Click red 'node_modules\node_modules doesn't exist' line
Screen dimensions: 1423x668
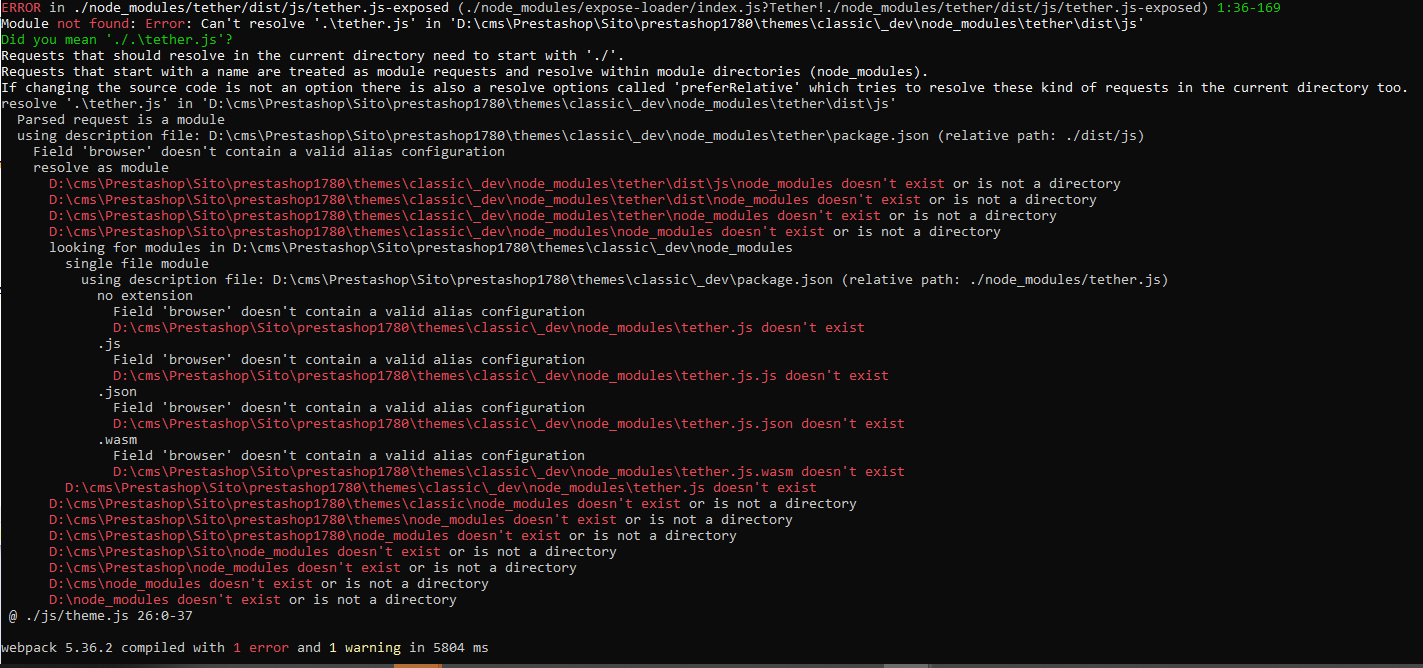pyautogui.click(x=525, y=231)
